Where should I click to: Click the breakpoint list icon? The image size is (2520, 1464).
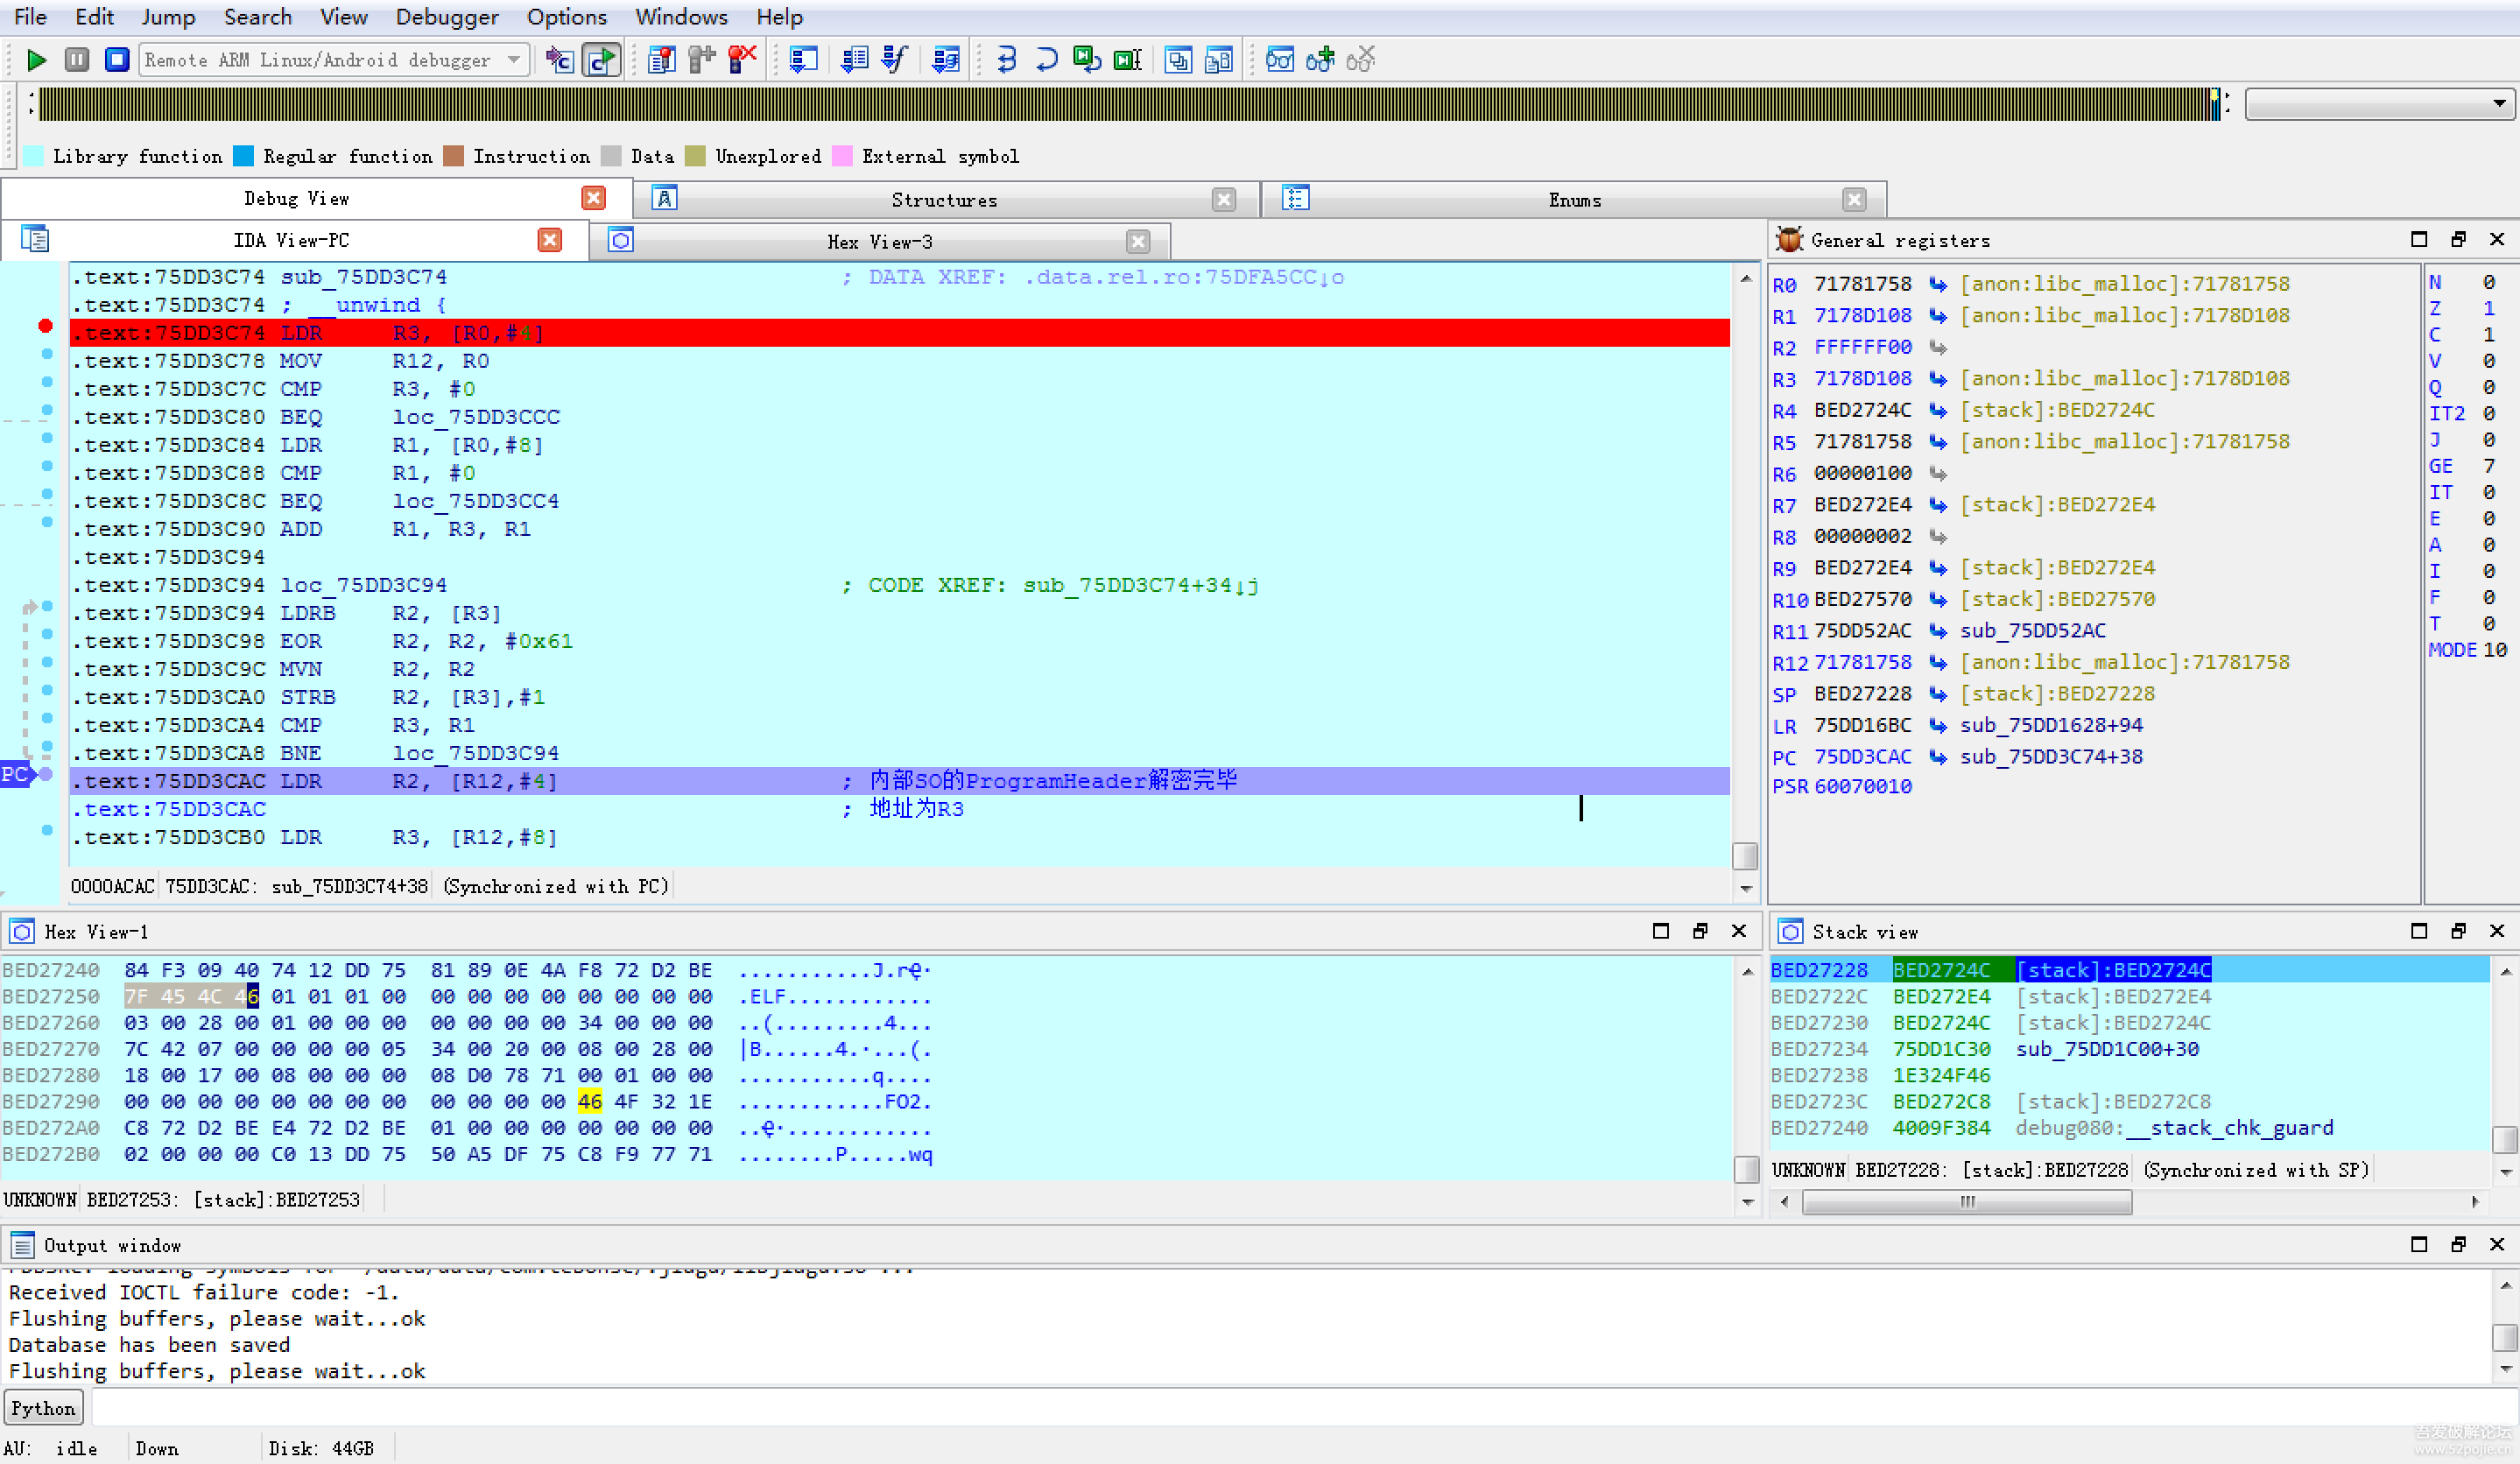pos(661,60)
